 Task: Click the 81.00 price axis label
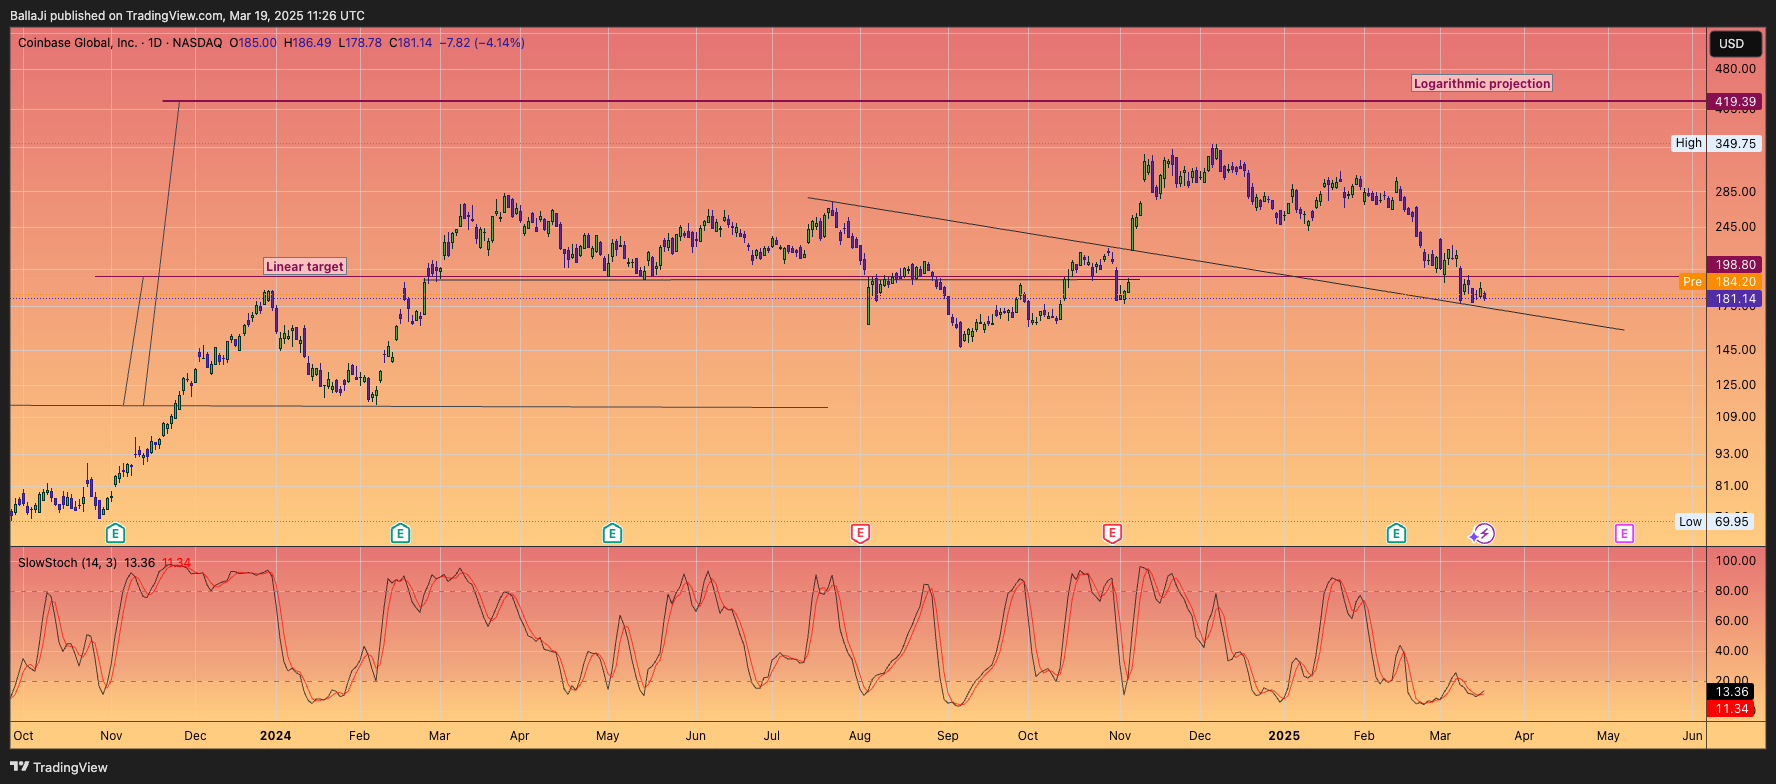[x=1731, y=486]
